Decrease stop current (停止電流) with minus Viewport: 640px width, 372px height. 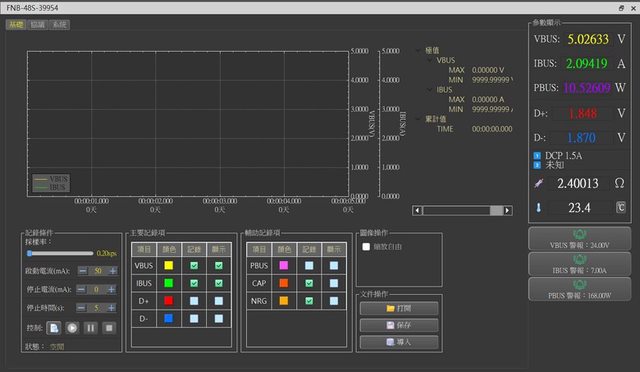[81, 290]
